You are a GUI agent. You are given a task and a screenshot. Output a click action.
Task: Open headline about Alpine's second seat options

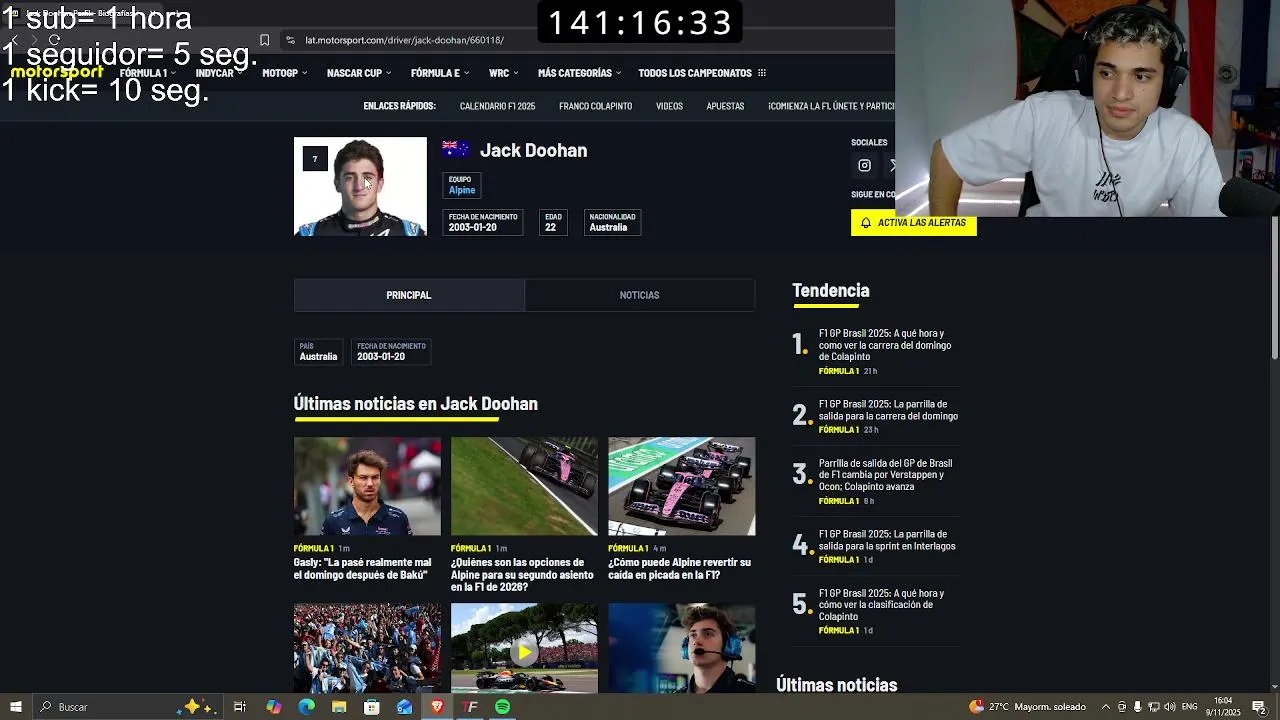[x=522, y=574]
